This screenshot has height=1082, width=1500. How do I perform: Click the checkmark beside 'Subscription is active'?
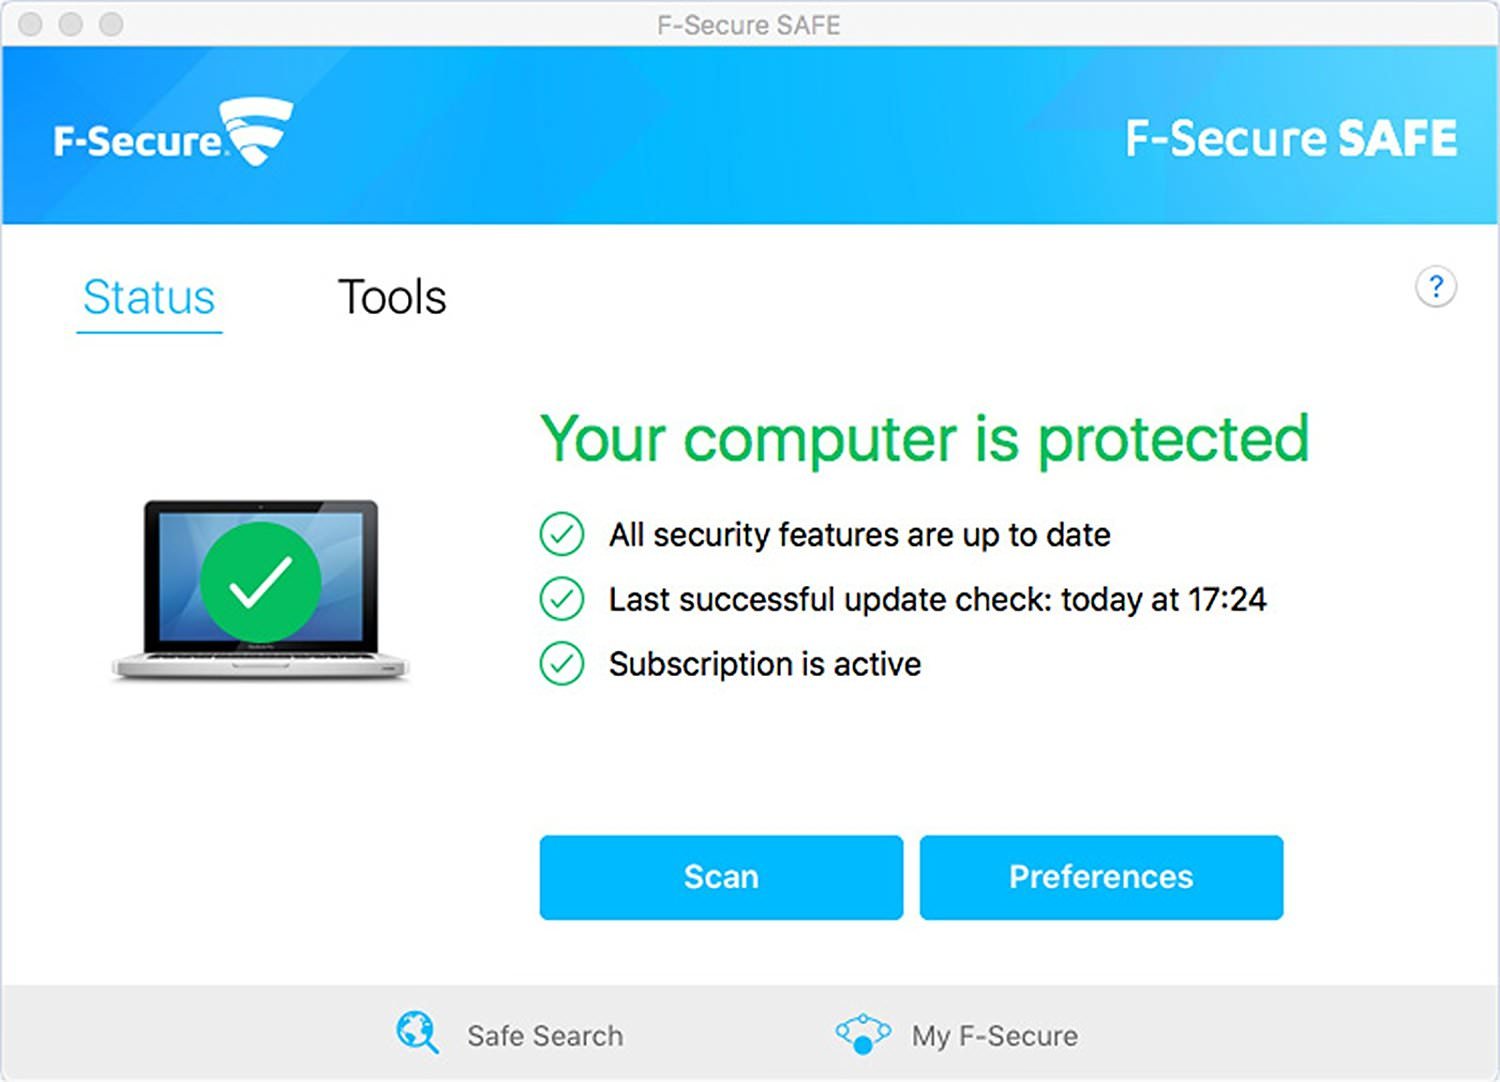(x=562, y=663)
